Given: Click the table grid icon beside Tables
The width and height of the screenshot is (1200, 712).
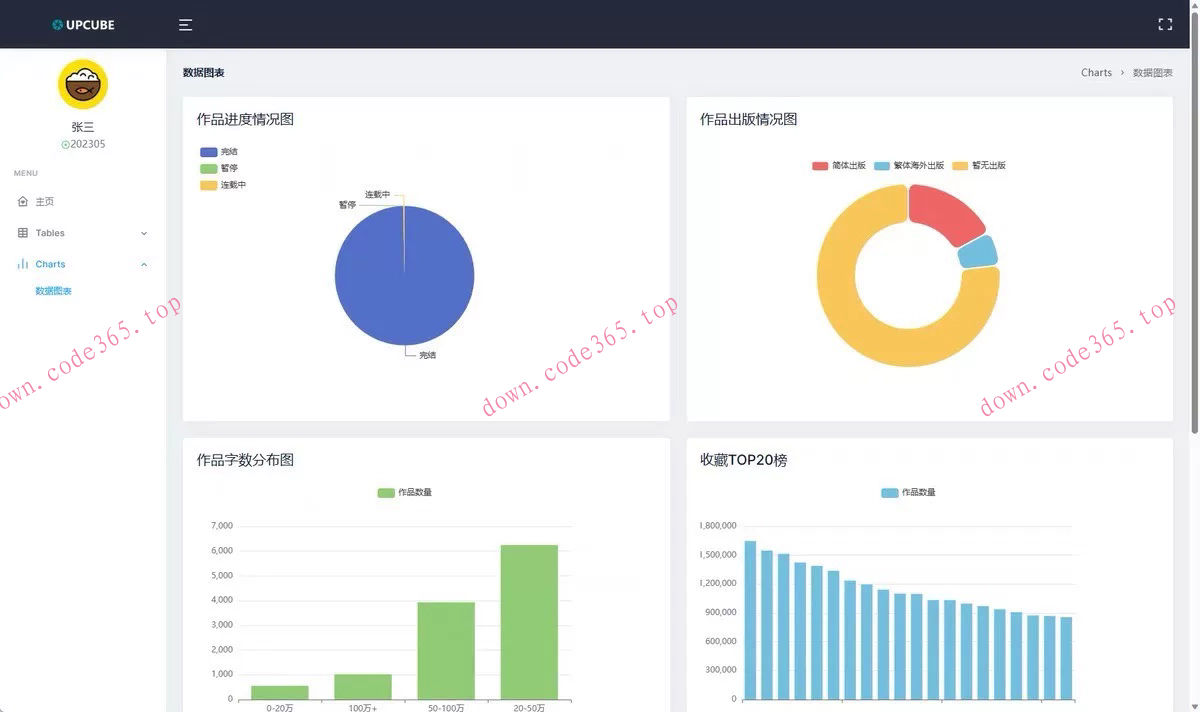Looking at the screenshot, I should tap(23, 233).
